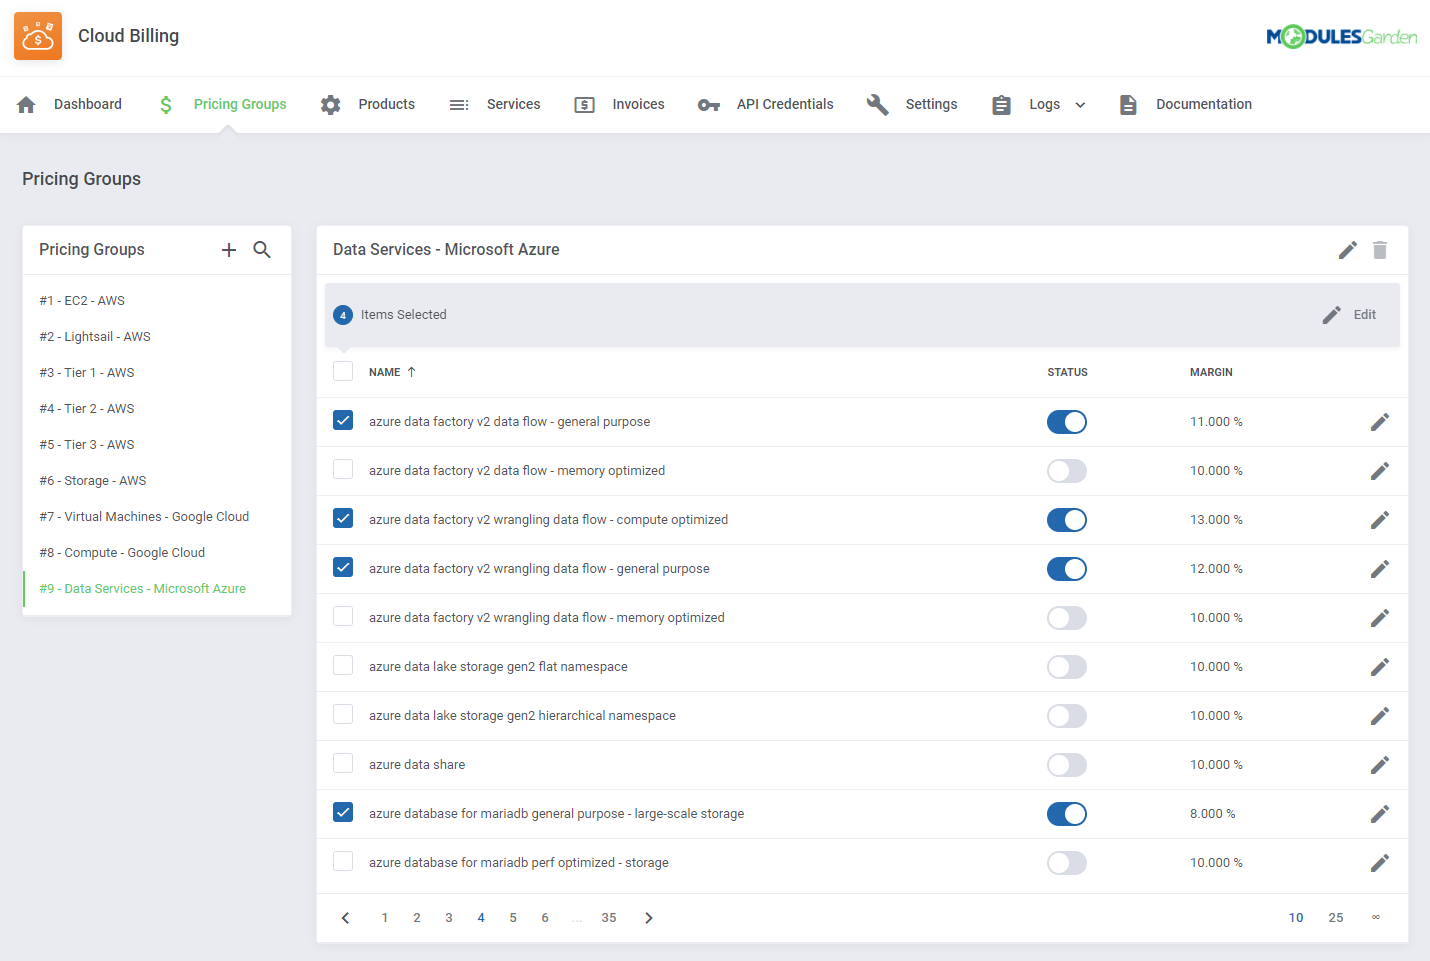Delete the Data Services group with trash icon

1380,250
